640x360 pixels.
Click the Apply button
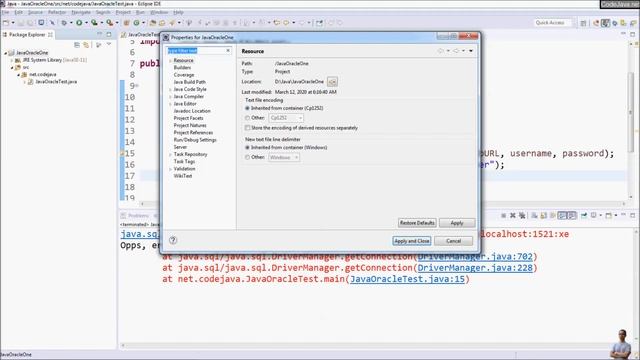(x=457, y=223)
